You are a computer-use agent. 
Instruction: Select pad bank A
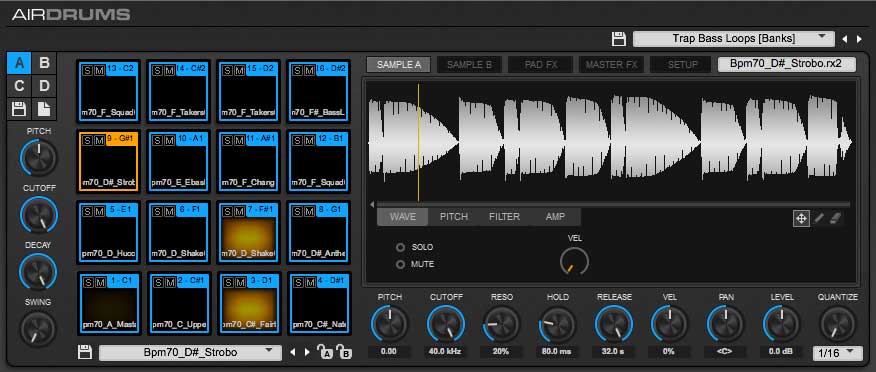pos(19,63)
